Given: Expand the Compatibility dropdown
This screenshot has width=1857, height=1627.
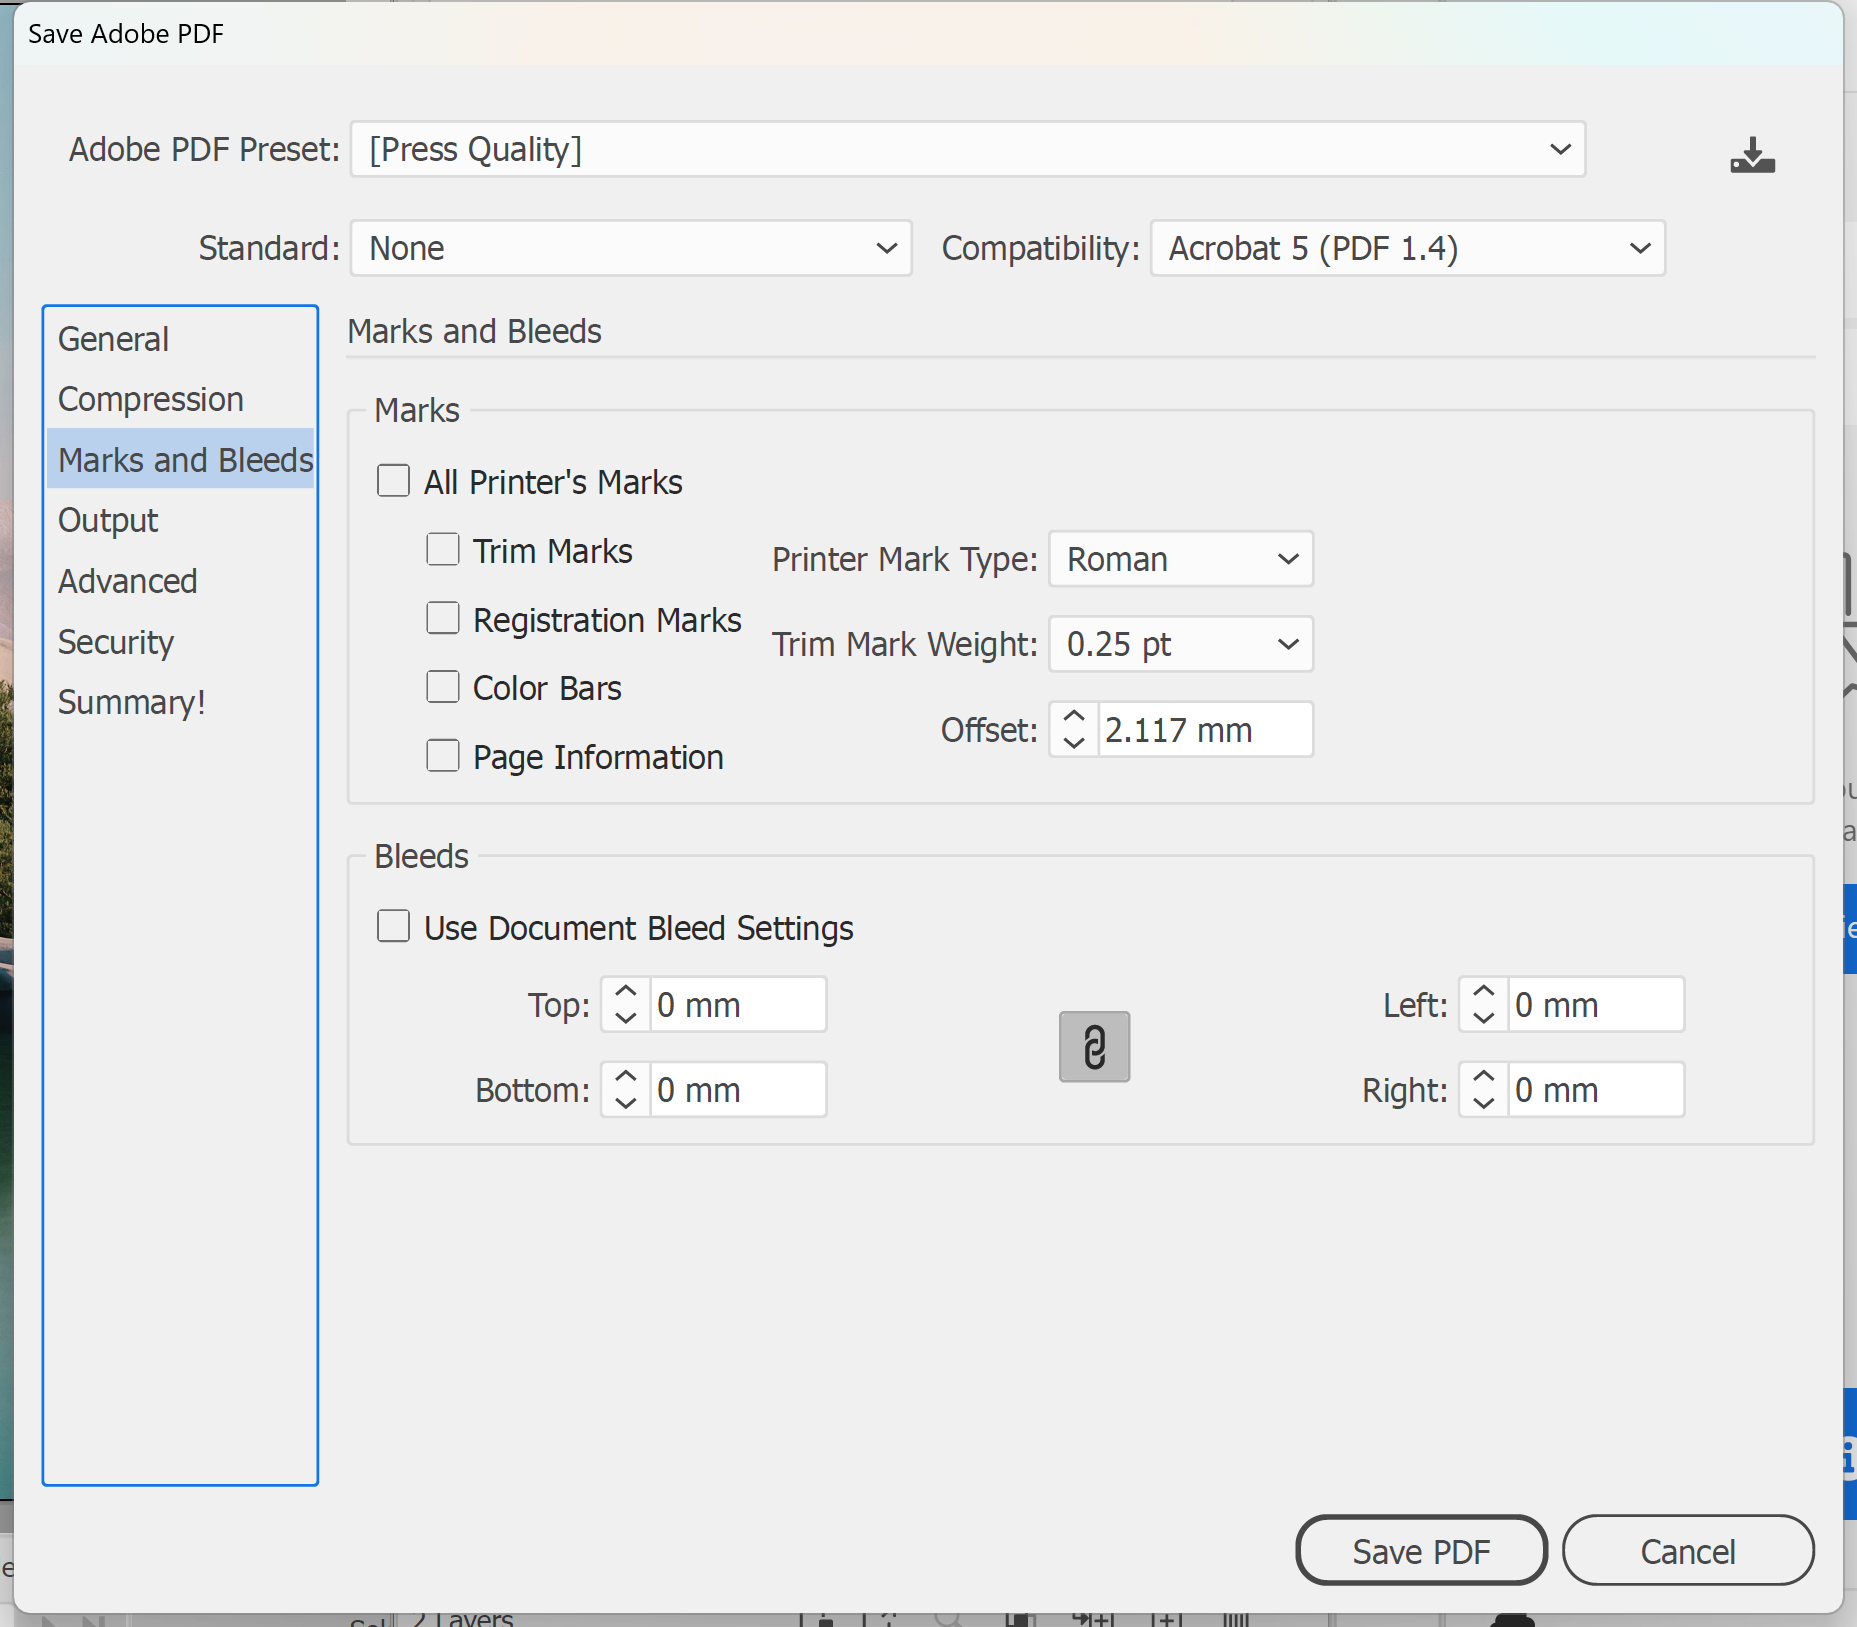Looking at the screenshot, I should click(x=1408, y=248).
